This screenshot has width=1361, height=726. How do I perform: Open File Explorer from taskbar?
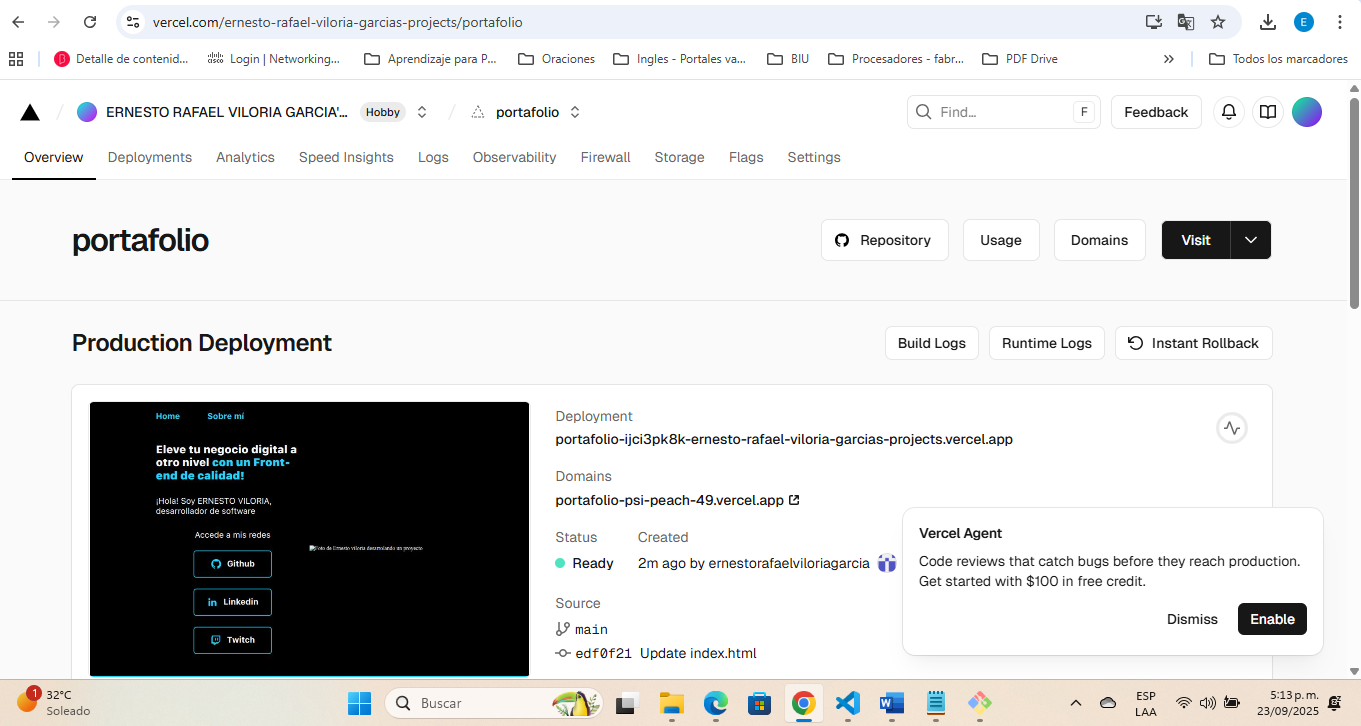pyautogui.click(x=671, y=703)
